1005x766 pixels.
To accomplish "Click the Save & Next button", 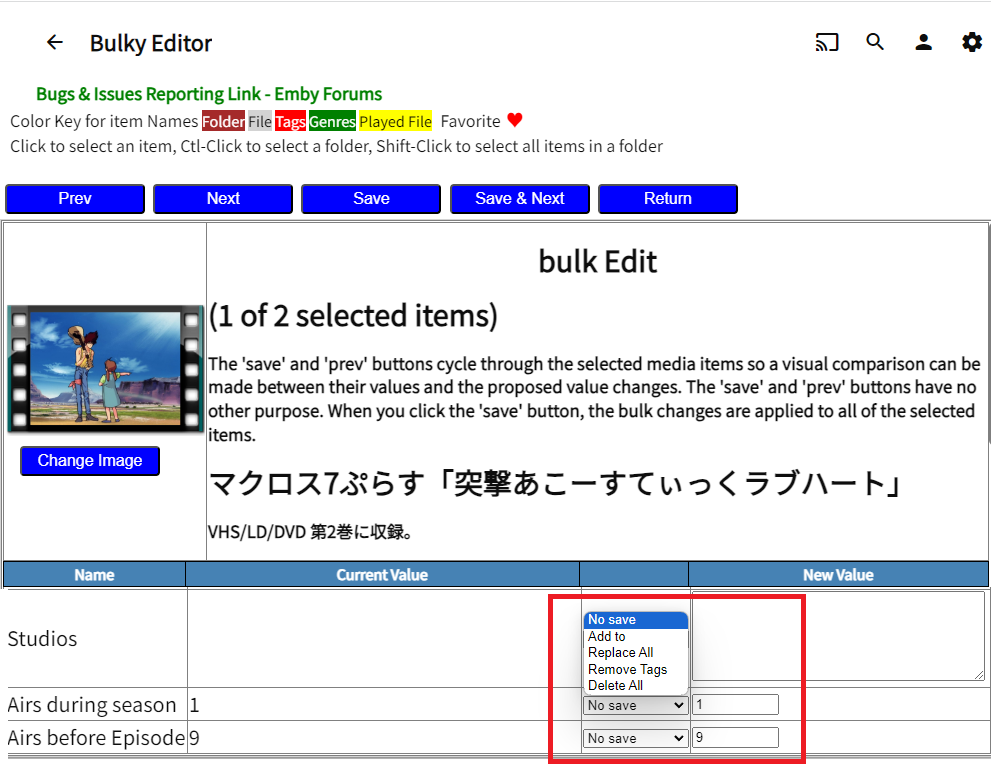I will pos(520,198).
